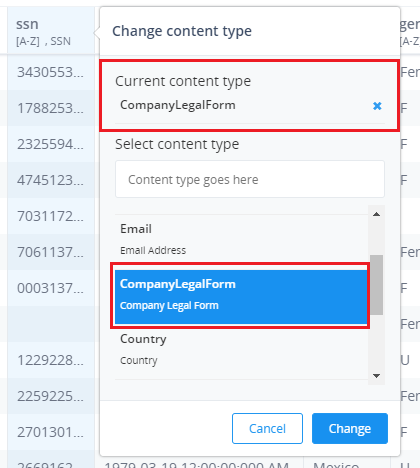Select the CompanyLegalForm list option
Image resolution: width=420 pixels, height=468 pixels.
(241, 294)
